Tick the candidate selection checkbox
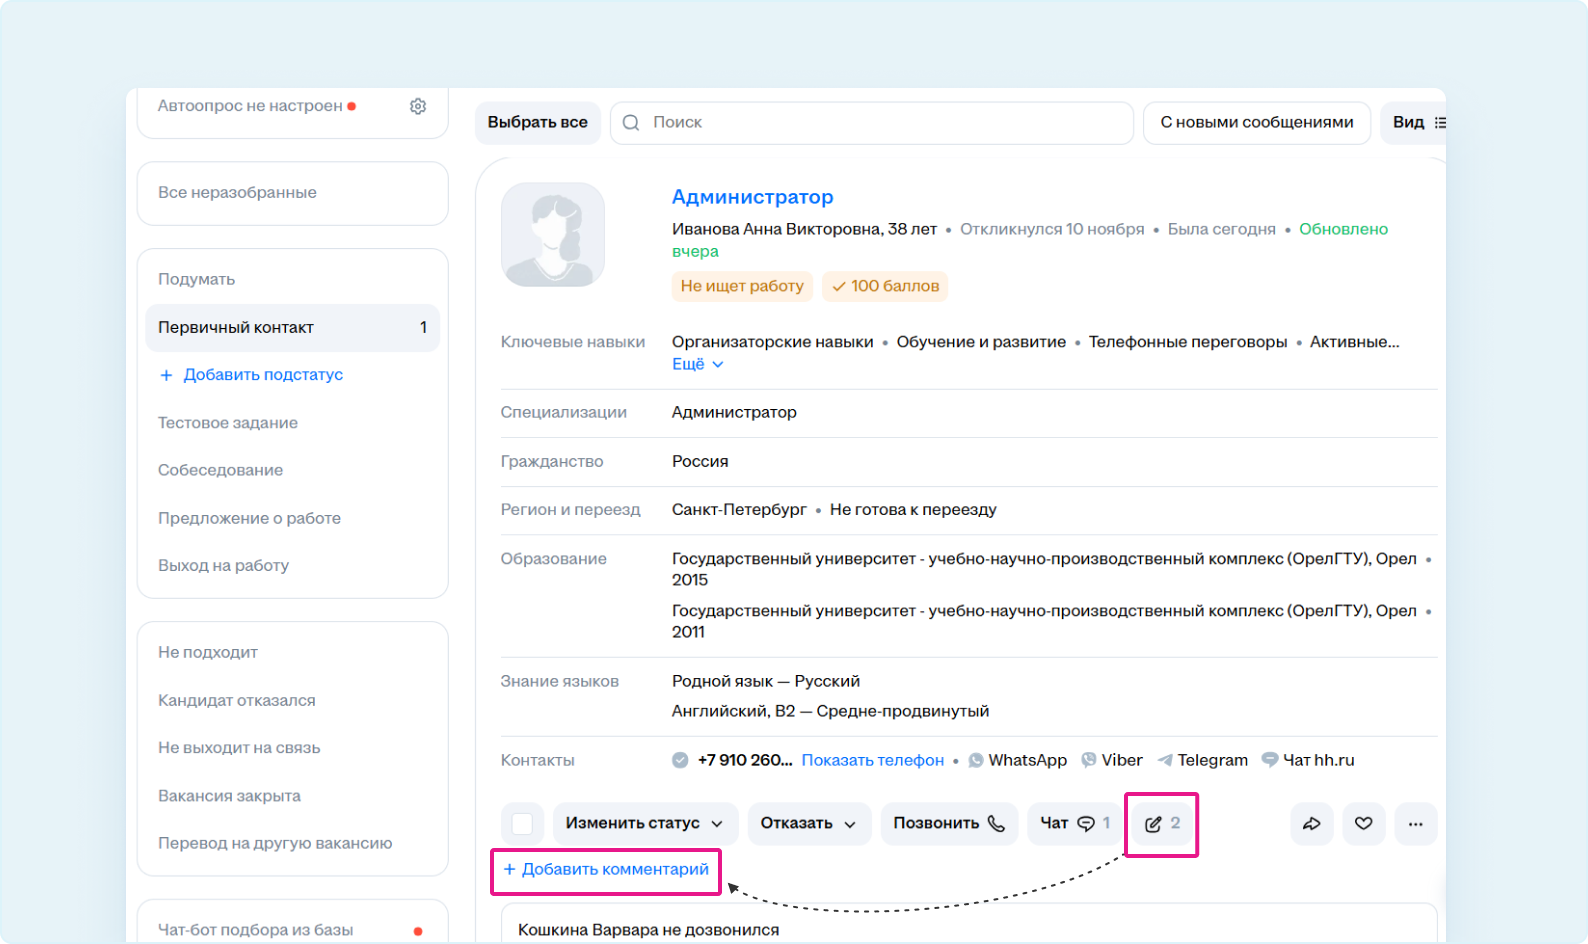This screenshot has width=1588, height=944. click(522, 824)
